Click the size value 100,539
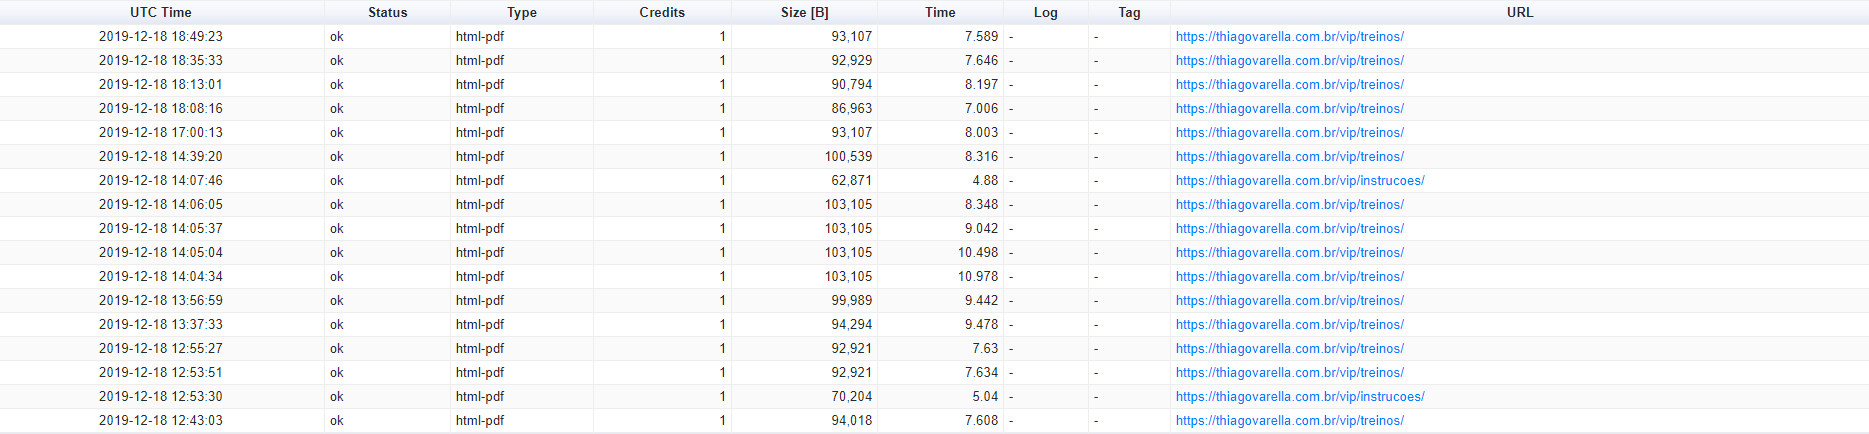This screenshot has width=1869, height=434. (x=848, y=157)
